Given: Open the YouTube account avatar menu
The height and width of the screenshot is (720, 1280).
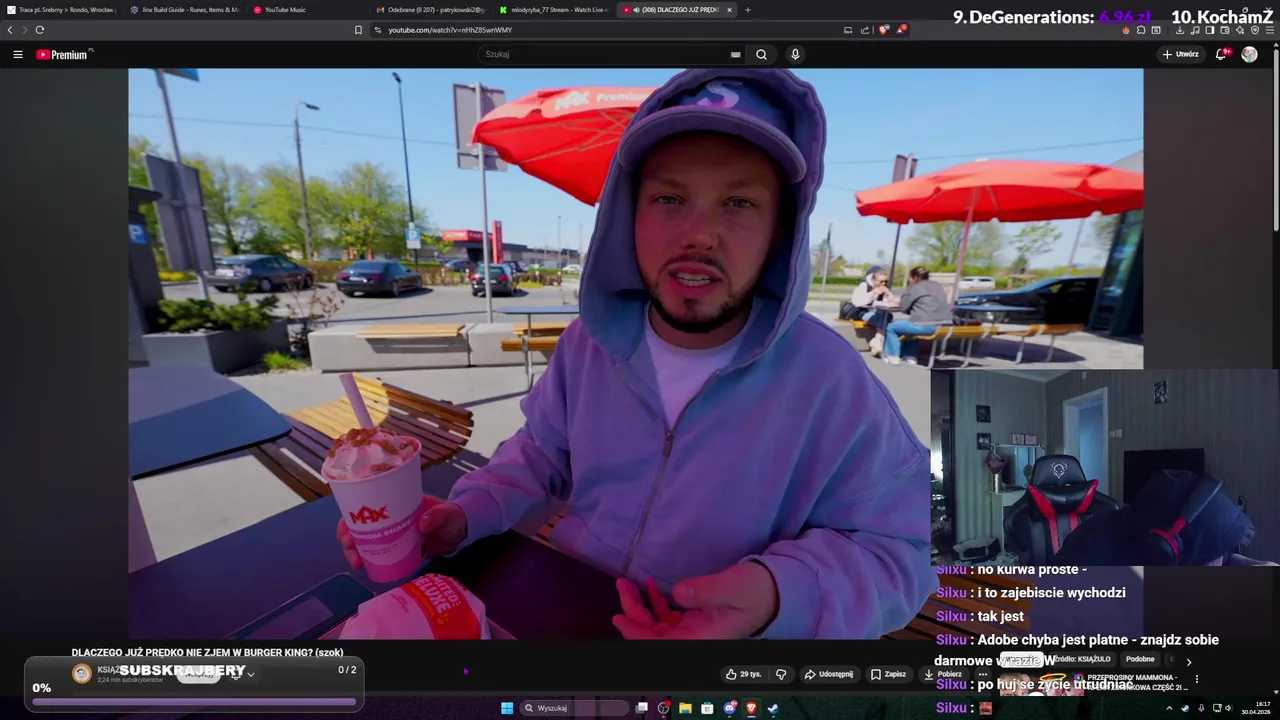Looking at the screenshot, I should [1249, 54].
